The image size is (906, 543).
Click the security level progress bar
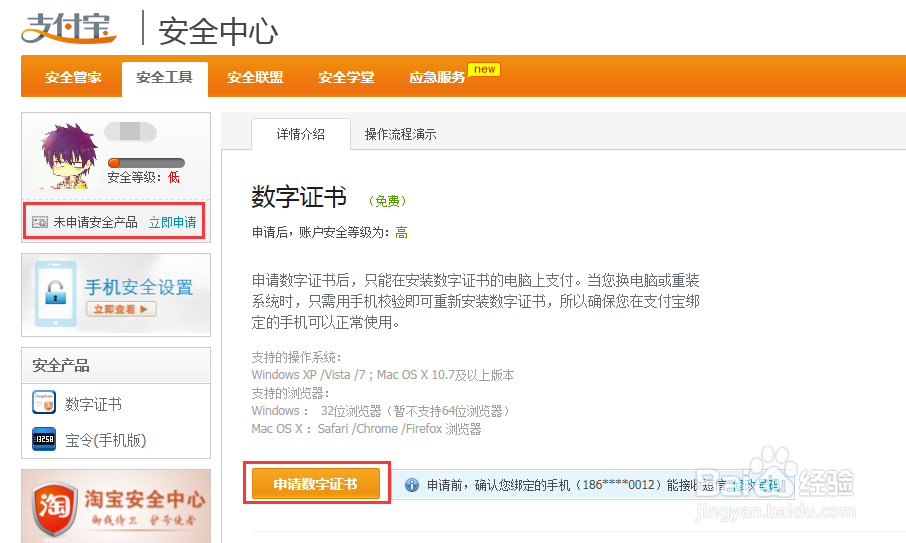(146, 163)
